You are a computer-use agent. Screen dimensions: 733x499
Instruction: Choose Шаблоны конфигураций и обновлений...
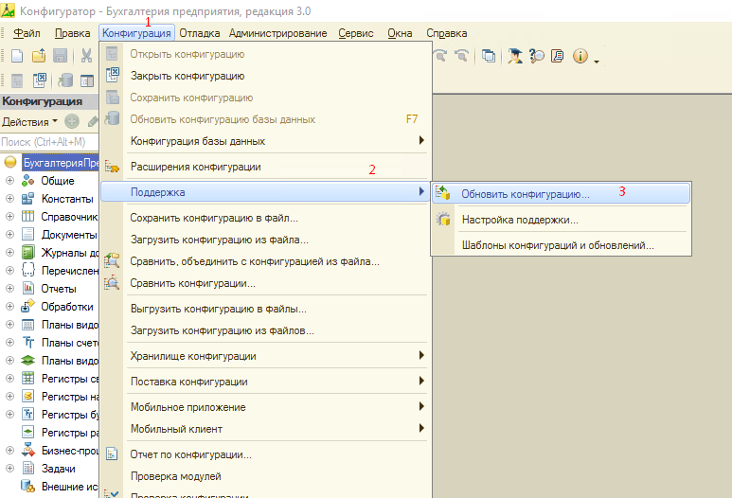(561, 245)
